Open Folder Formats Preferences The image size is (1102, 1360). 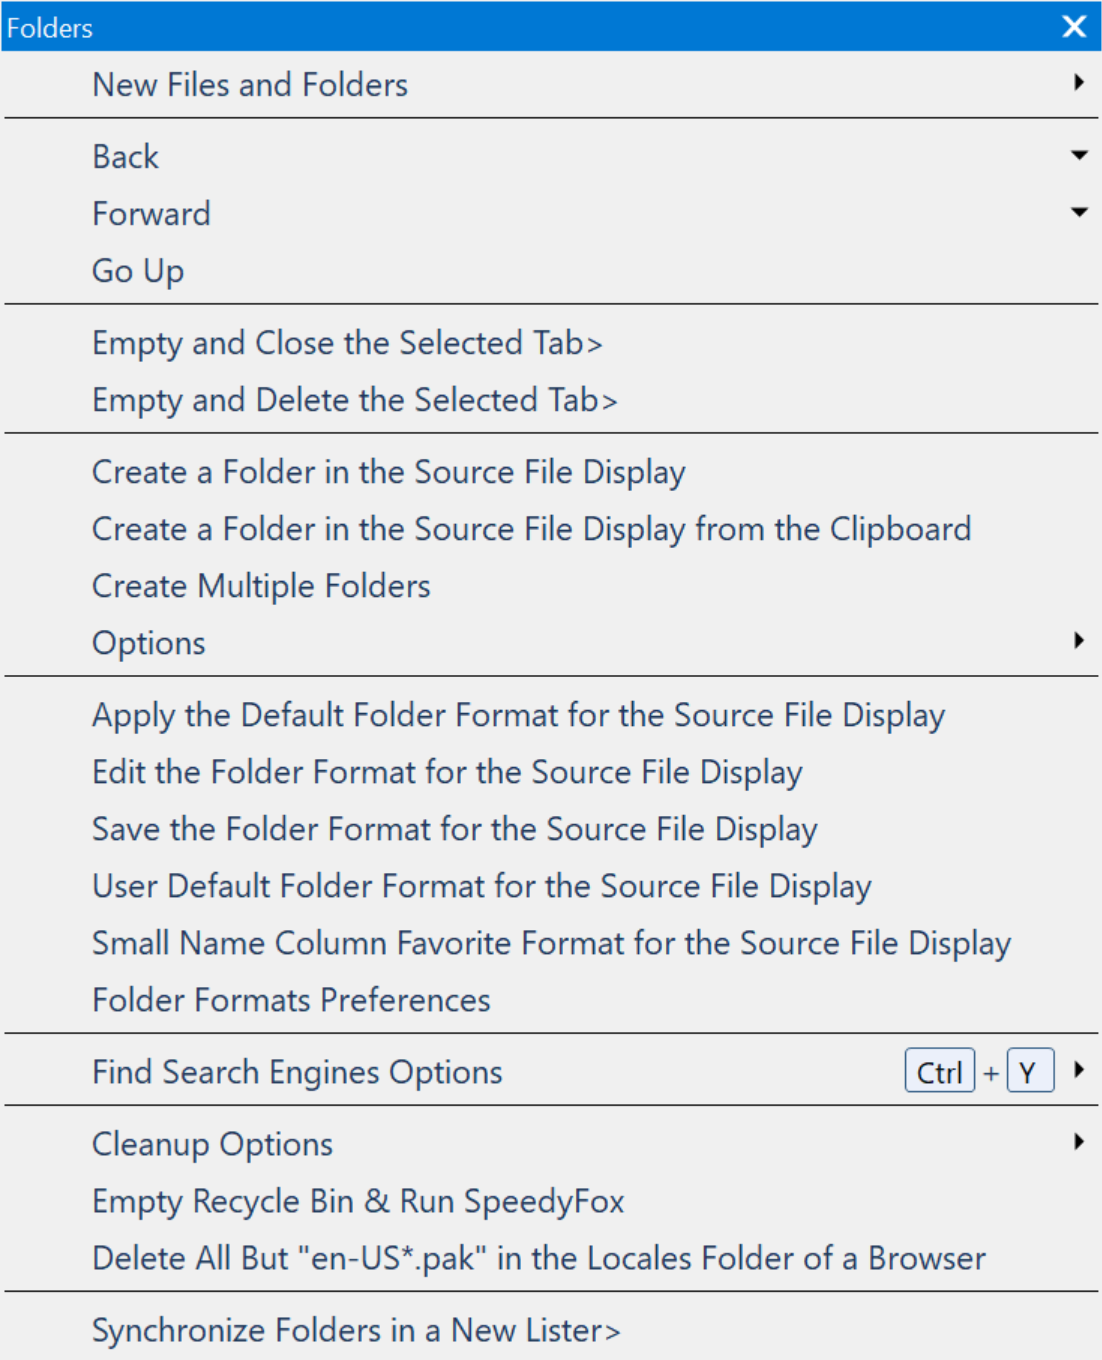(x=291, y=1000)
